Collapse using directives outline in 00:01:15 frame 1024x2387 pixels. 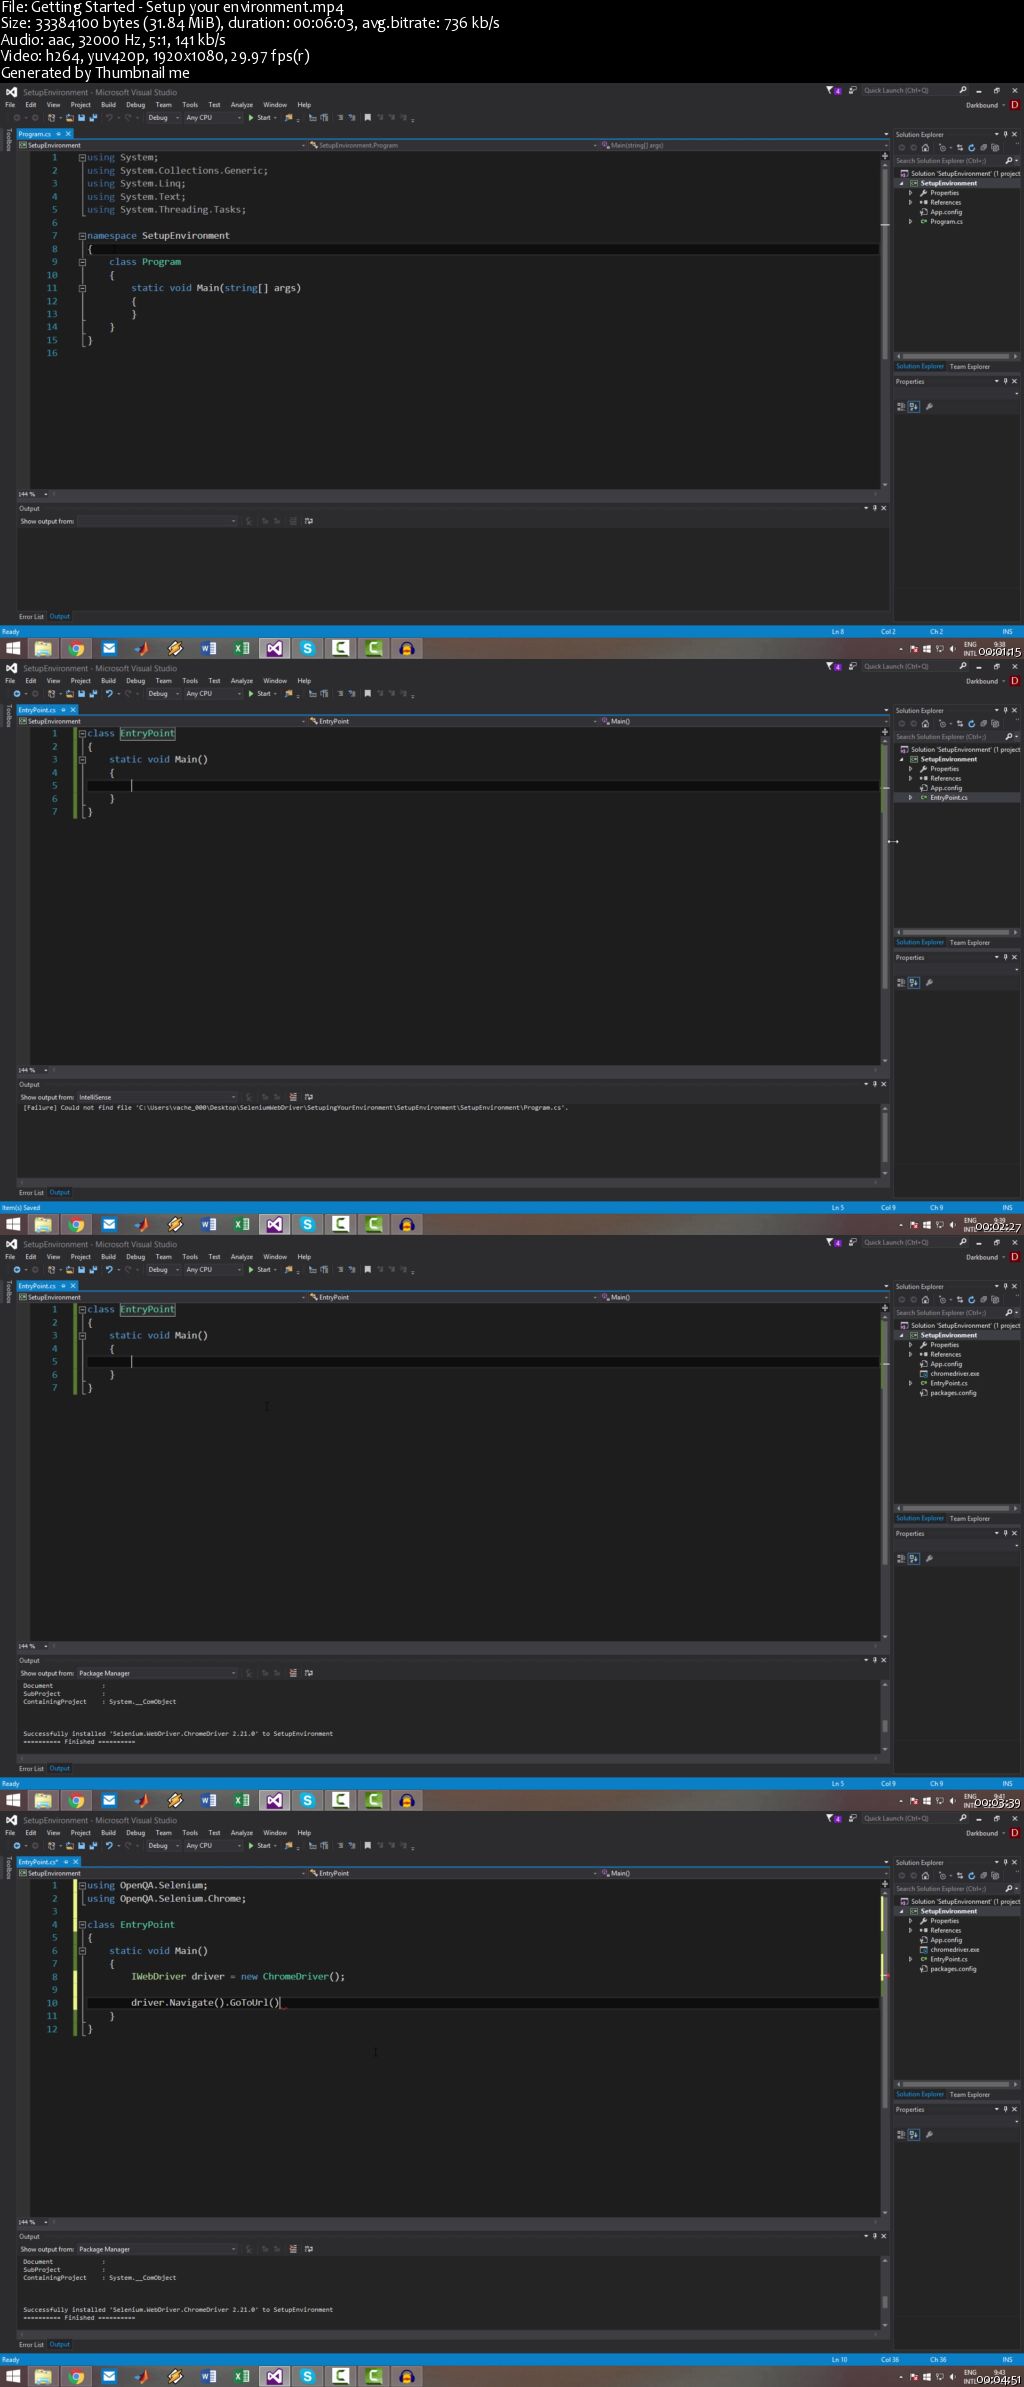tap(82, 158)
